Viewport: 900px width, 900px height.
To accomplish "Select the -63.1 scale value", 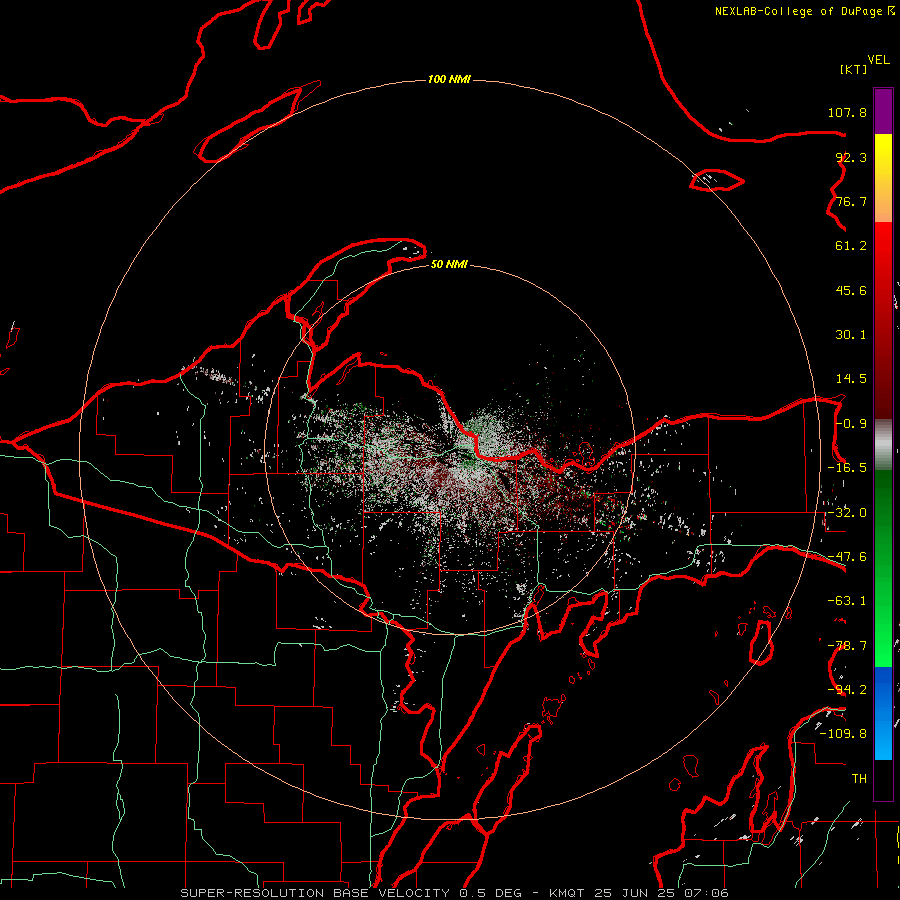I will tap(847, 601).
